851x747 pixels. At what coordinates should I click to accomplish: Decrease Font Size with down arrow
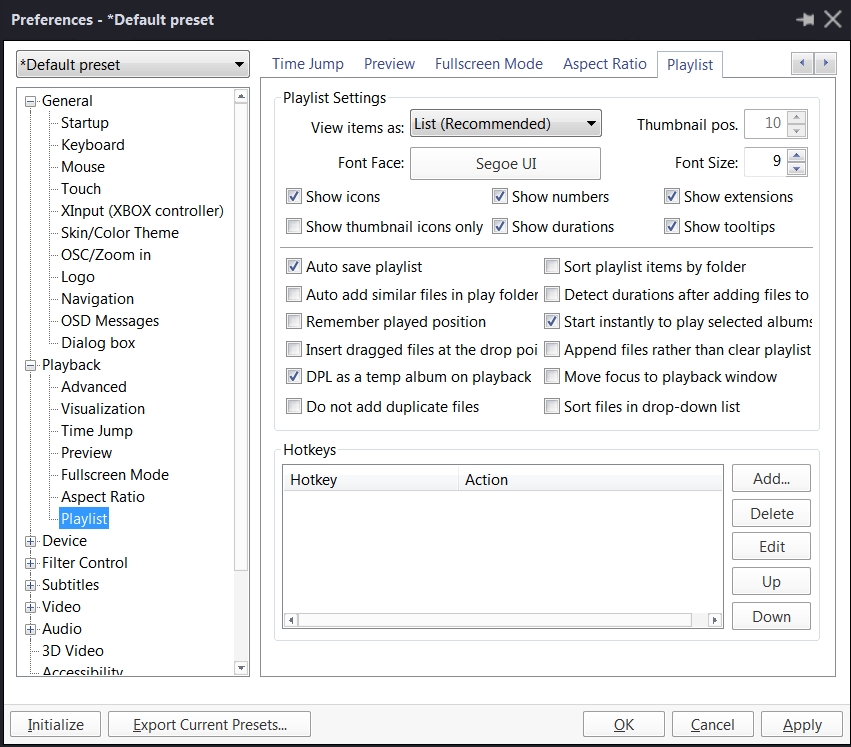pyautogui.click(x=796, y=168)
